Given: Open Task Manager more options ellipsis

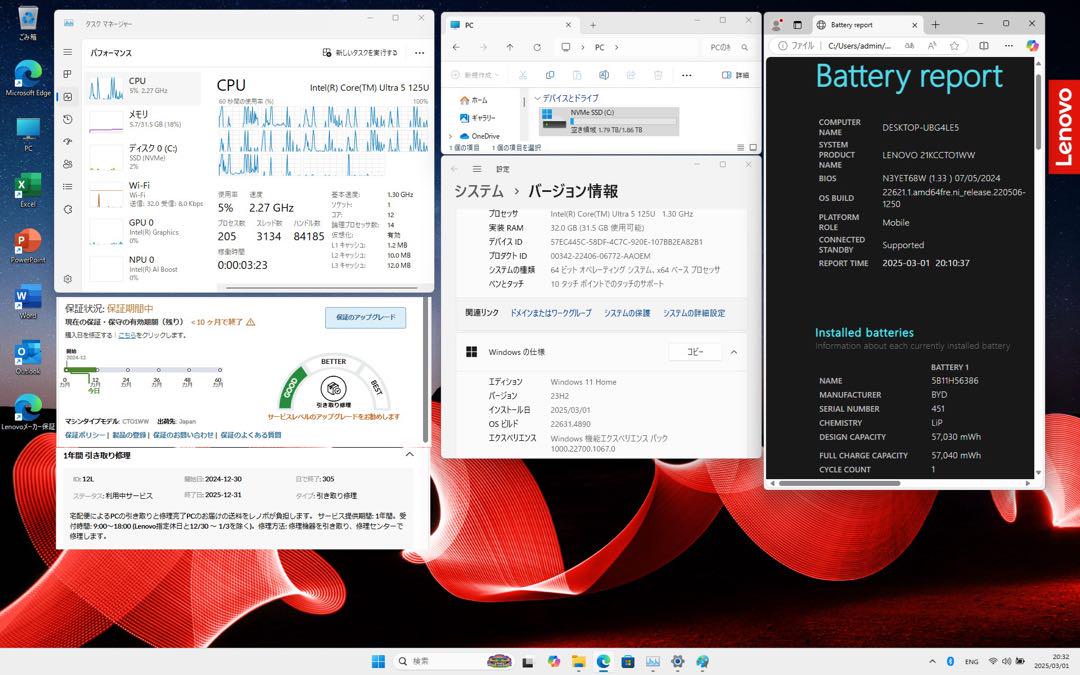Looking at the screenshot, I should [x=419, y=52].
